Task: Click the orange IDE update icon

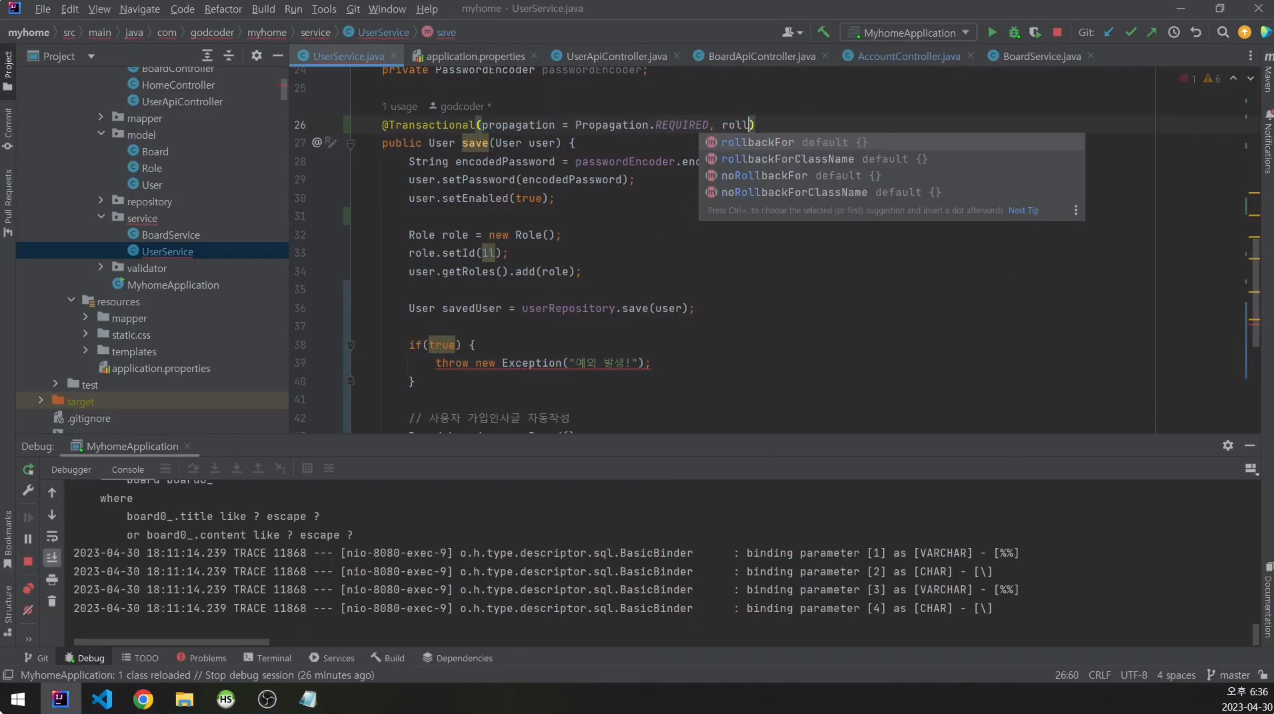Action: [x=1245, y=32]
